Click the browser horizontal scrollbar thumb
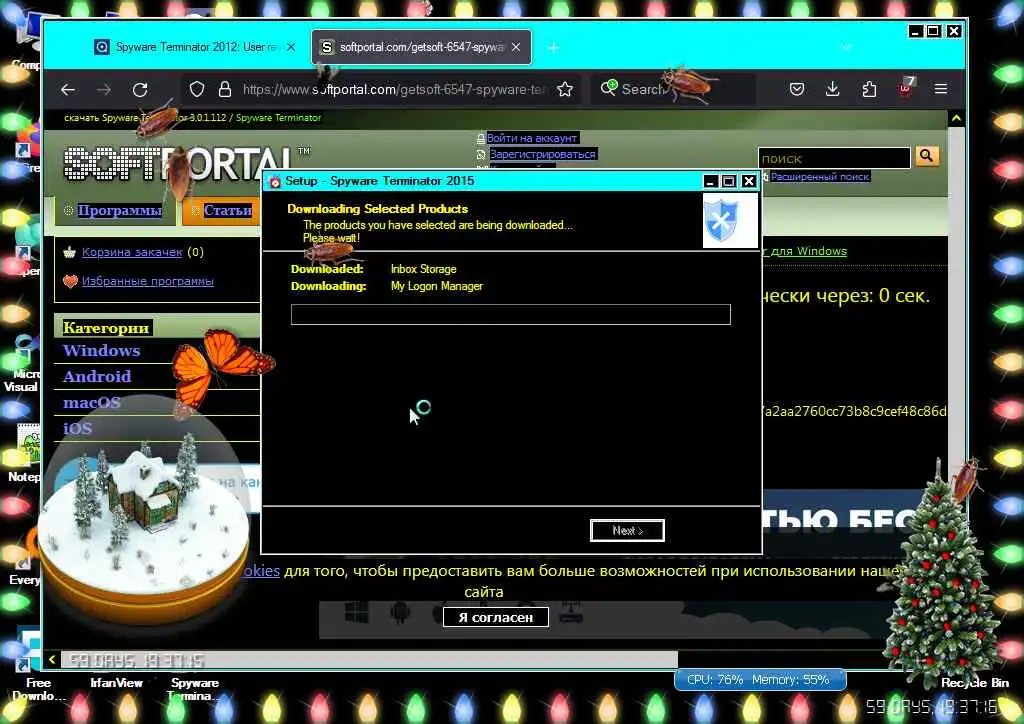Screen dimensions: 1024x724 pyautogui.click(x=369, y=659)
